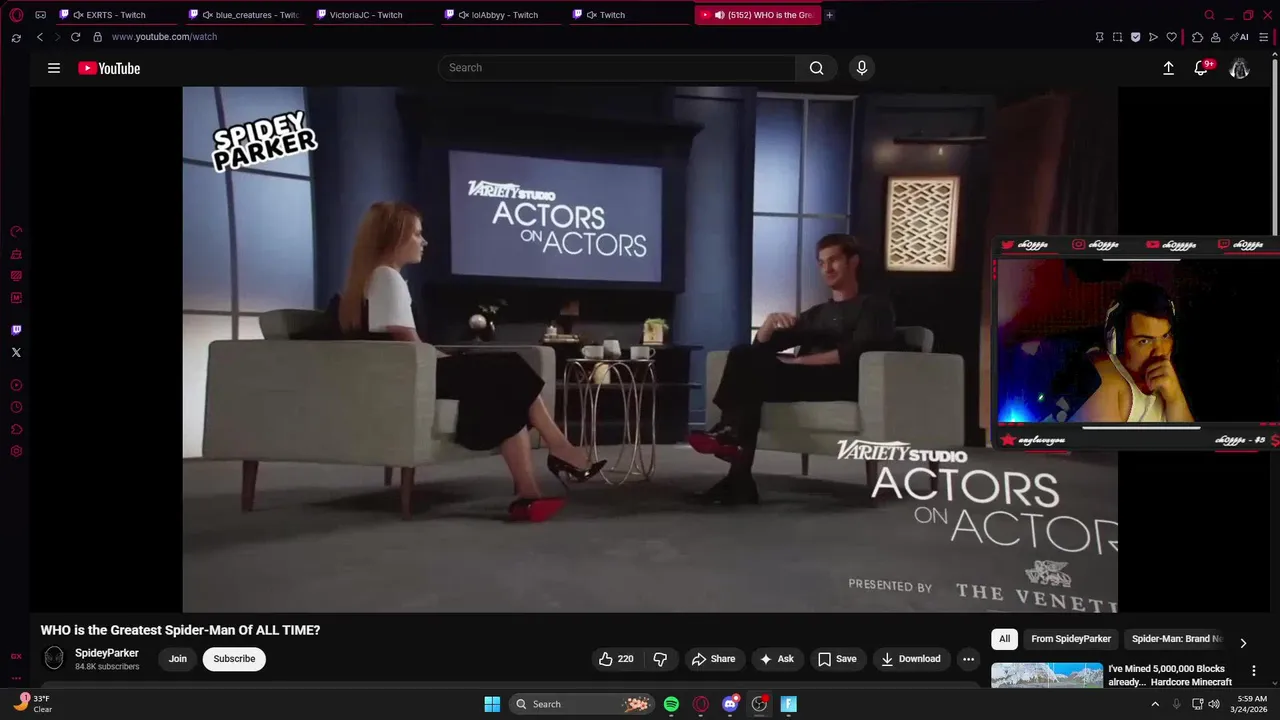Click the address bar URL
1280x720 pixels.
tap(164, 37)
